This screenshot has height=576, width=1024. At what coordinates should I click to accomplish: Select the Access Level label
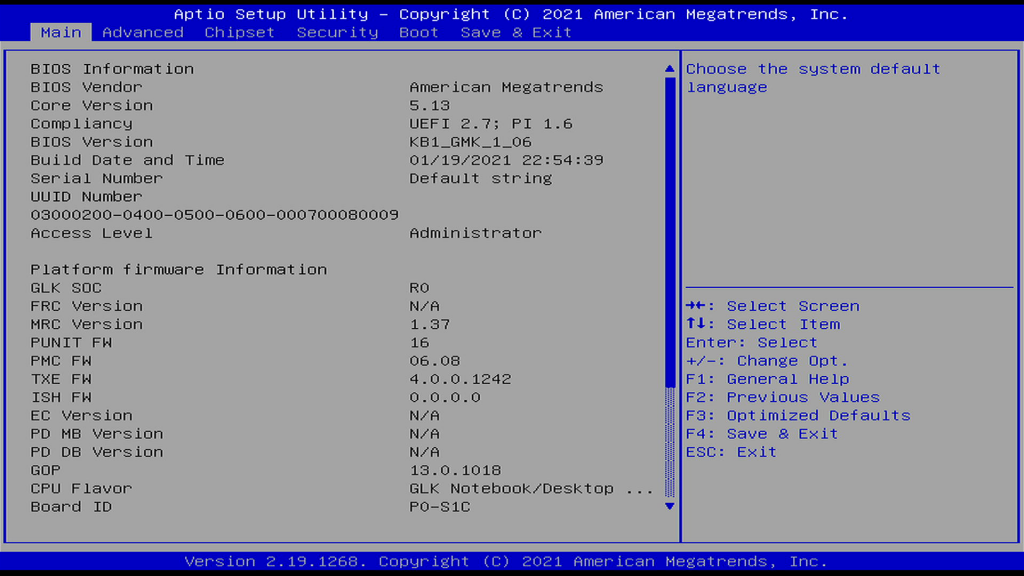(91, 233)
